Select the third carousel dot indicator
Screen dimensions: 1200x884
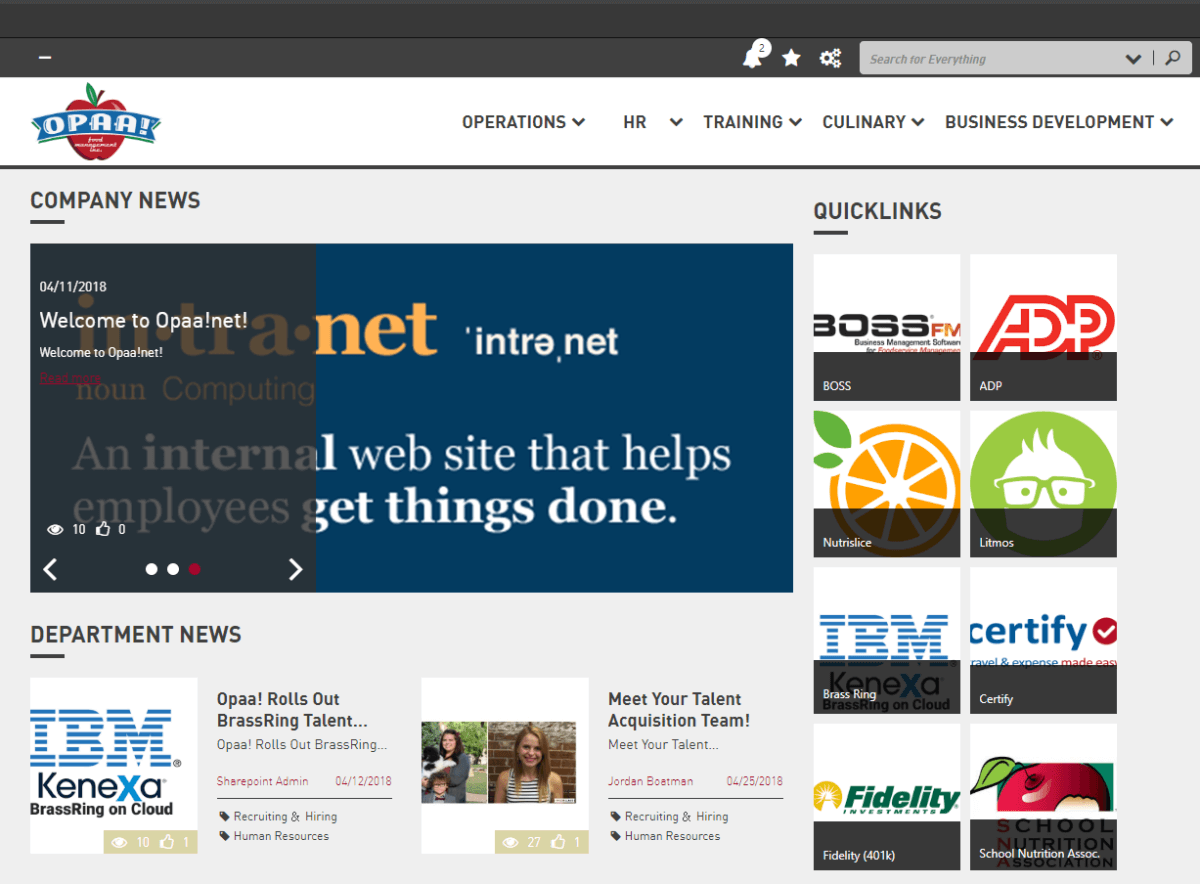coord(195,568)
